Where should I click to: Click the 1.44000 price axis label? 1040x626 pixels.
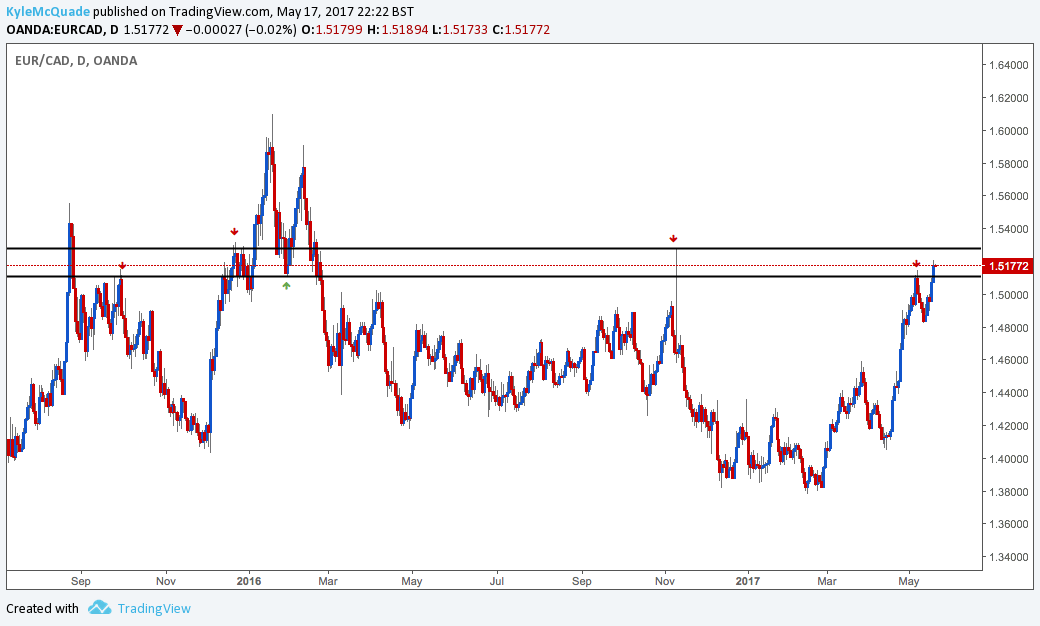click(1008, 393)
